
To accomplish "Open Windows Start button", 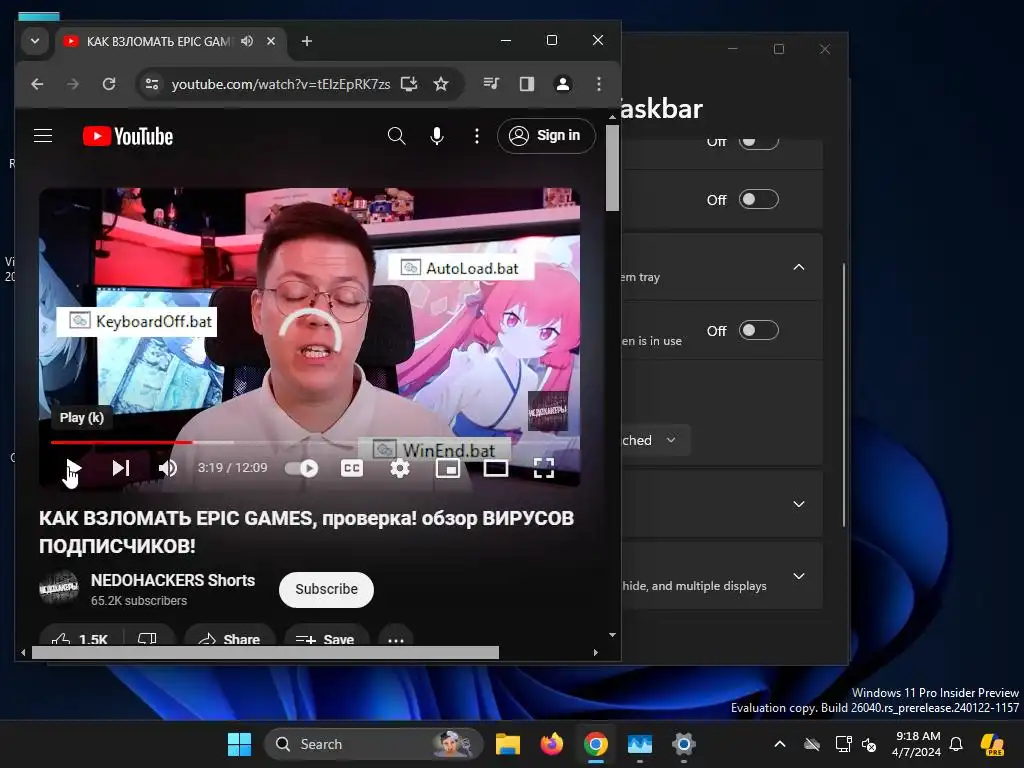I will tap(240, 744).
